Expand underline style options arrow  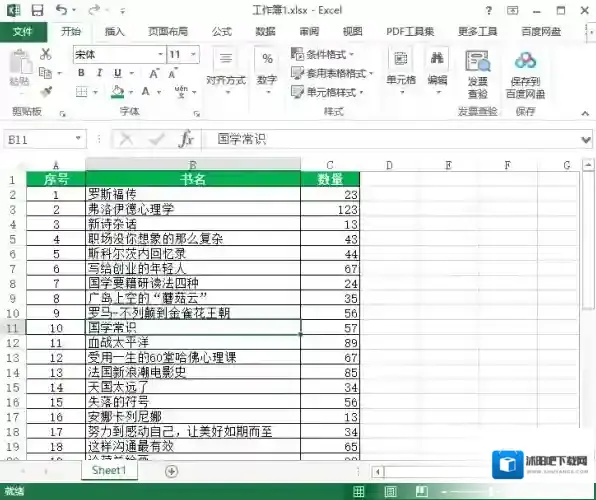pyautogui.click(x=132, y=73)
